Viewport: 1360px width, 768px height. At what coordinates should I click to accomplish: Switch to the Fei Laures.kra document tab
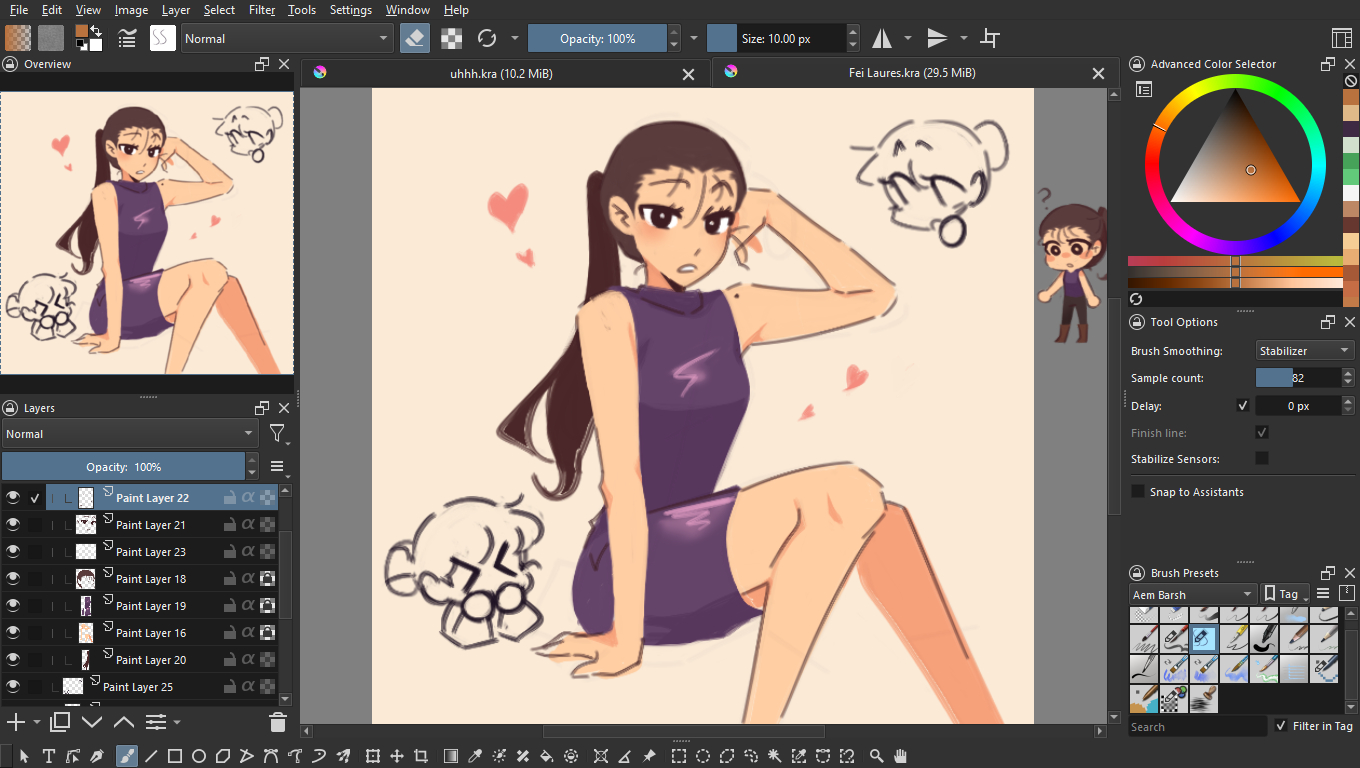pos(905,73)
